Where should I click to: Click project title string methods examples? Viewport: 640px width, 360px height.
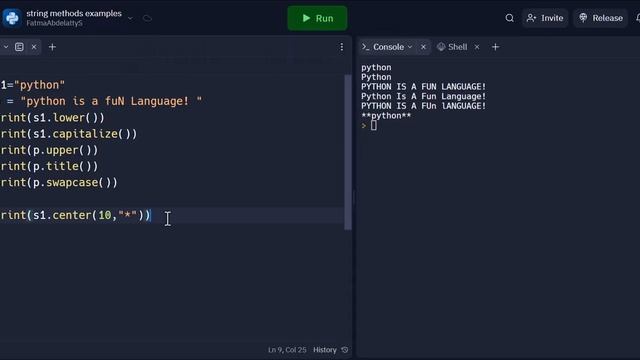(74, 13)
